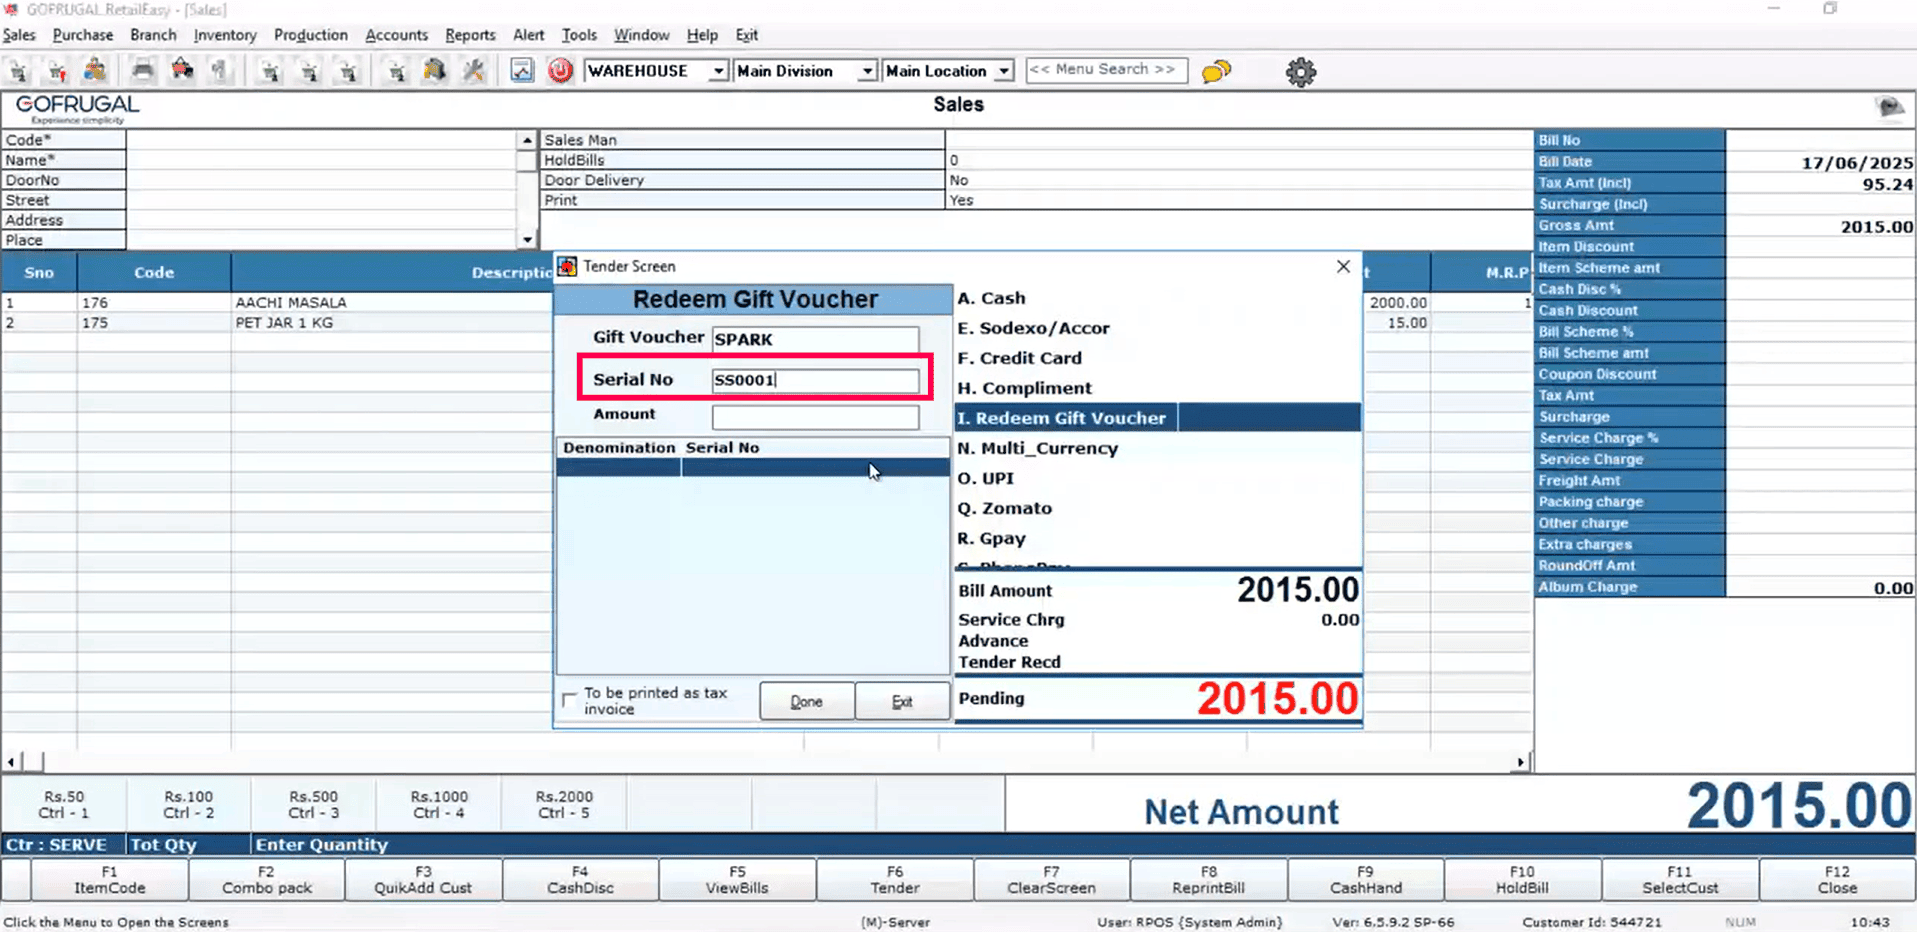This screenshot has height=932, width=1917.
Task: Click the Rs.50 quick cash button
Action: point(64,804)
